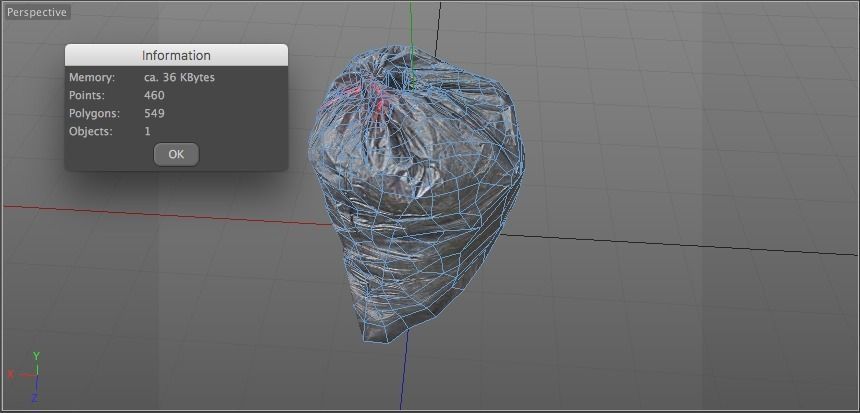
Task: Click the Polygons value 549
Action: (154, 114)
